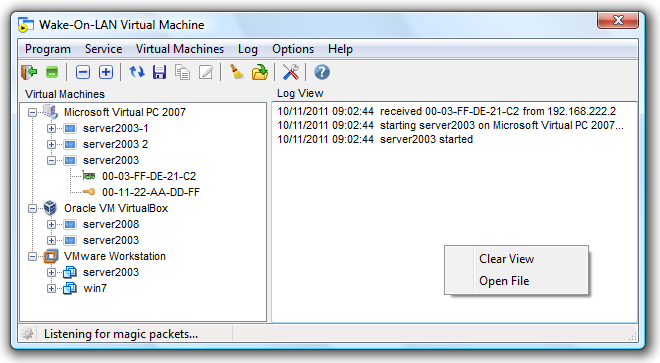Click the monitor icon of server2003 2
This screenshot has width=660, height=363.
pos(70,144)
